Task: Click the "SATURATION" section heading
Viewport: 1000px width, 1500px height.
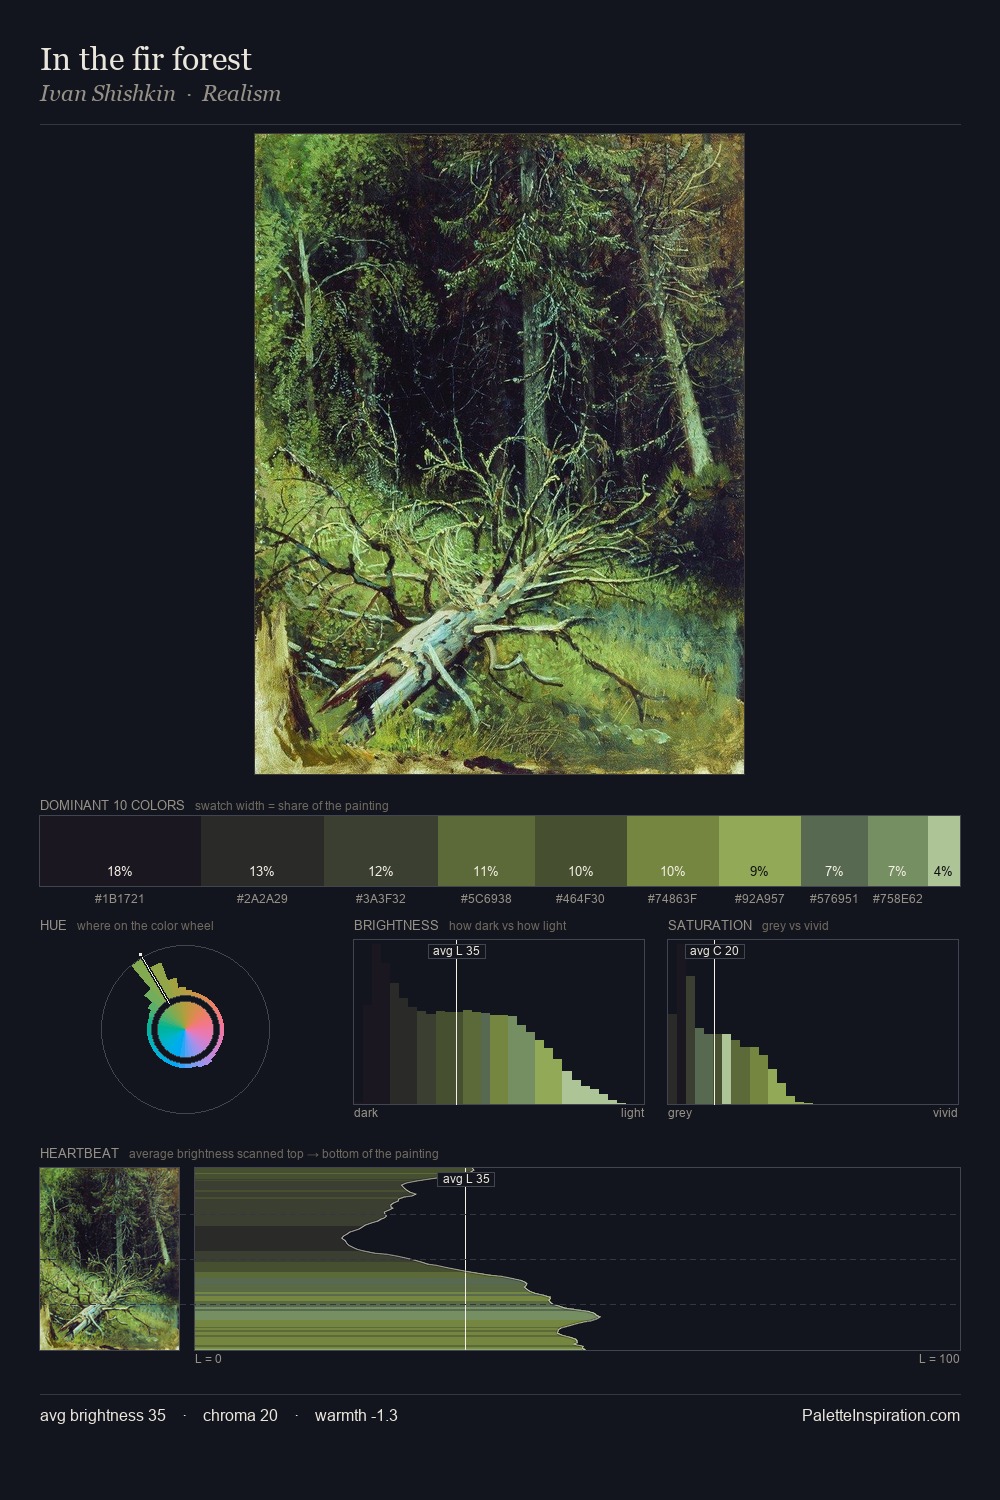Action: pyautogui.click(x=710, y=925)
